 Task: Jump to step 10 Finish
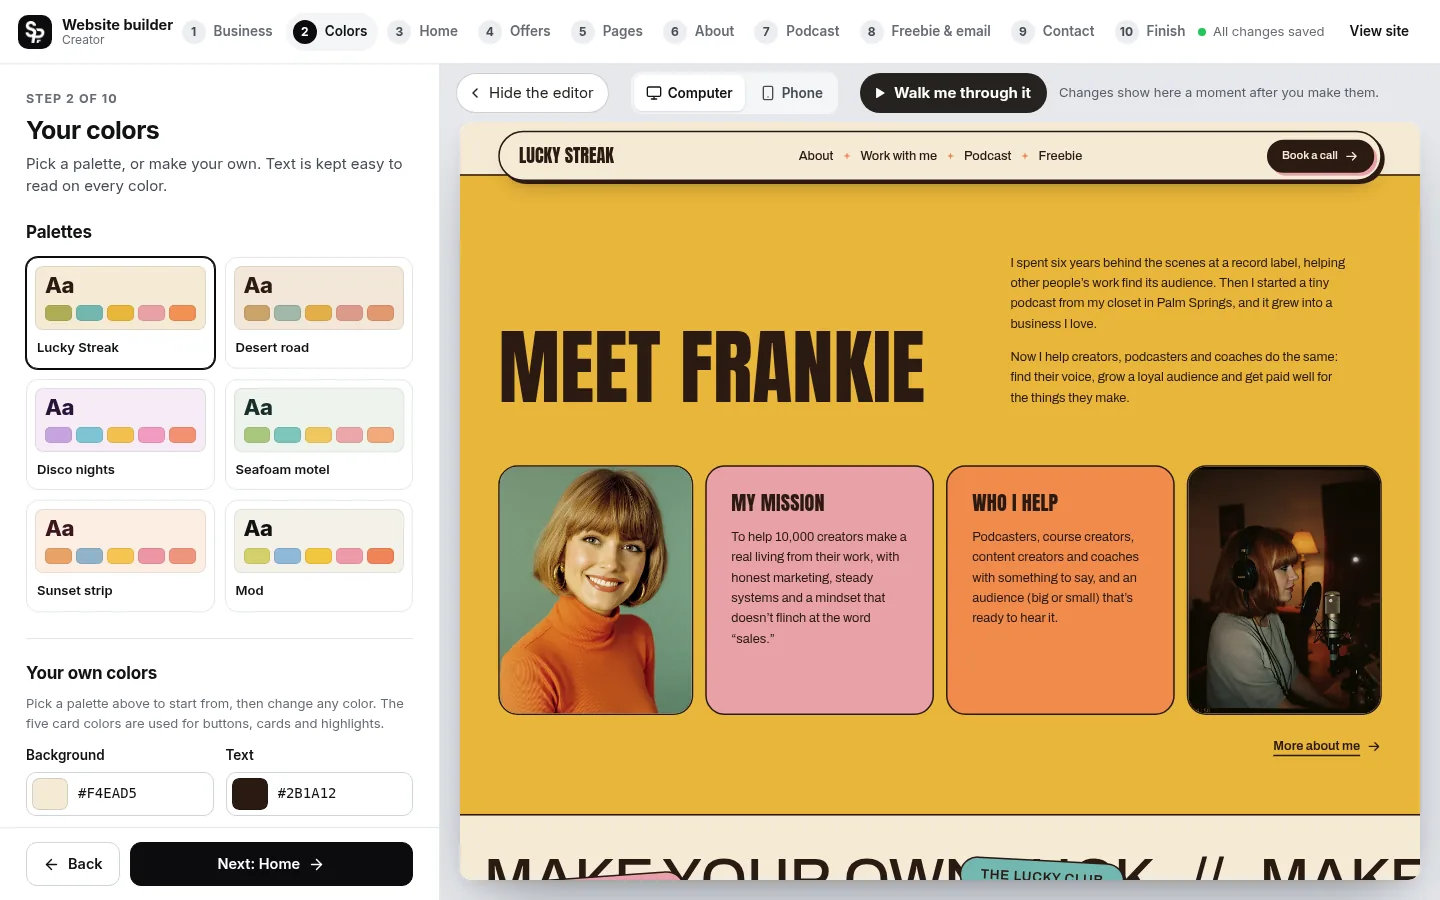1151,31
